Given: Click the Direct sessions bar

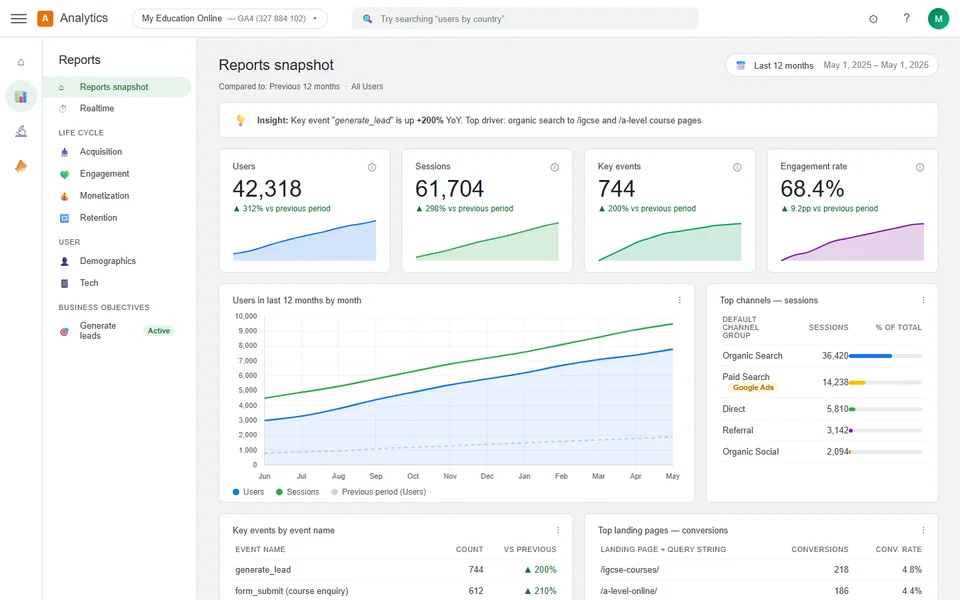Looking at the screenshot, I should pos(885,409).
